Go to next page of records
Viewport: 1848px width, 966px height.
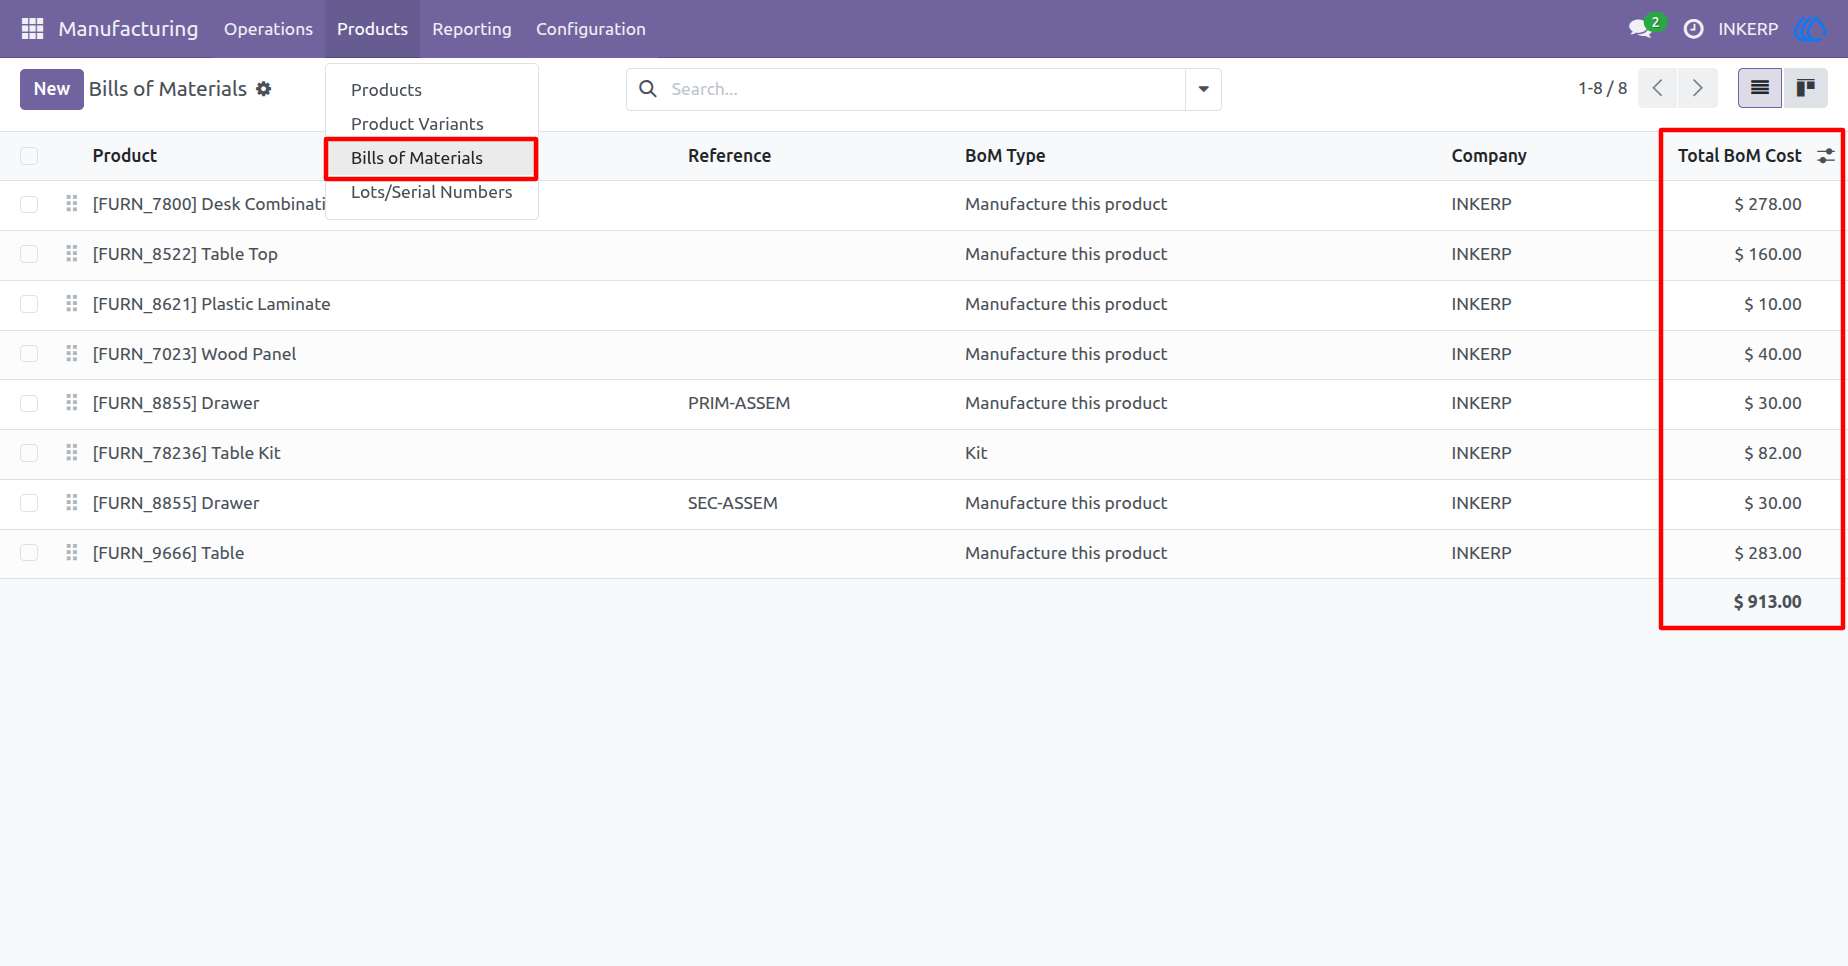[x=1698, y=88]
